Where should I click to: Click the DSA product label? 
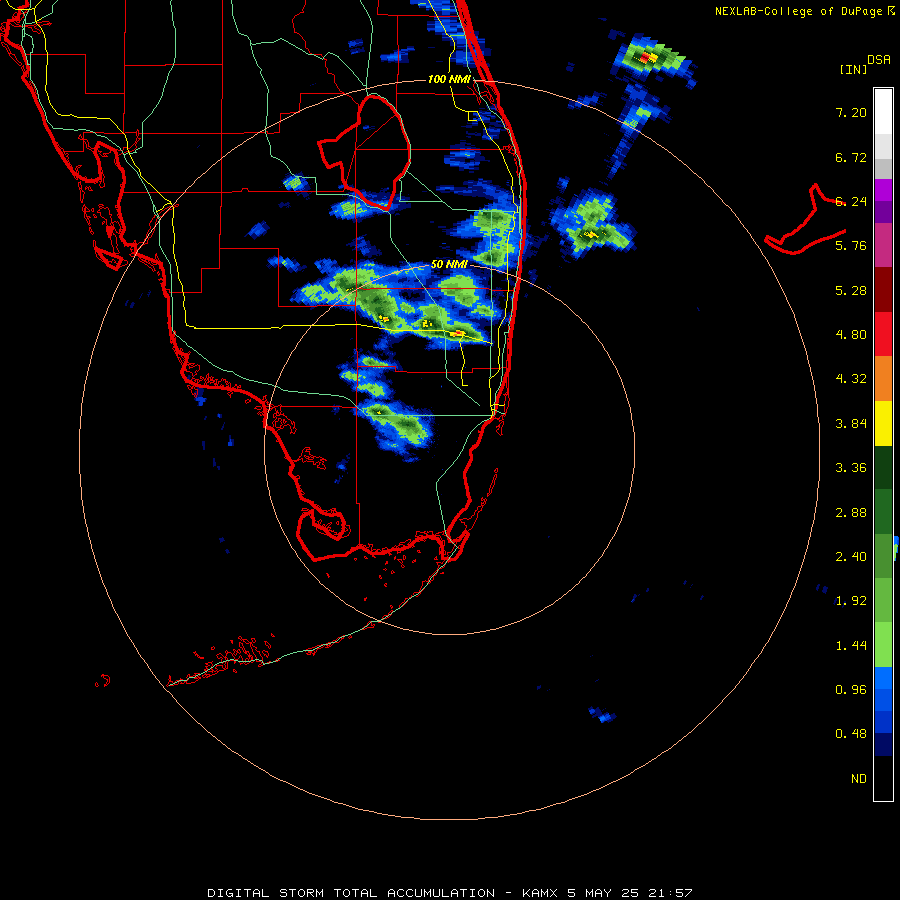tap(879, 60)
